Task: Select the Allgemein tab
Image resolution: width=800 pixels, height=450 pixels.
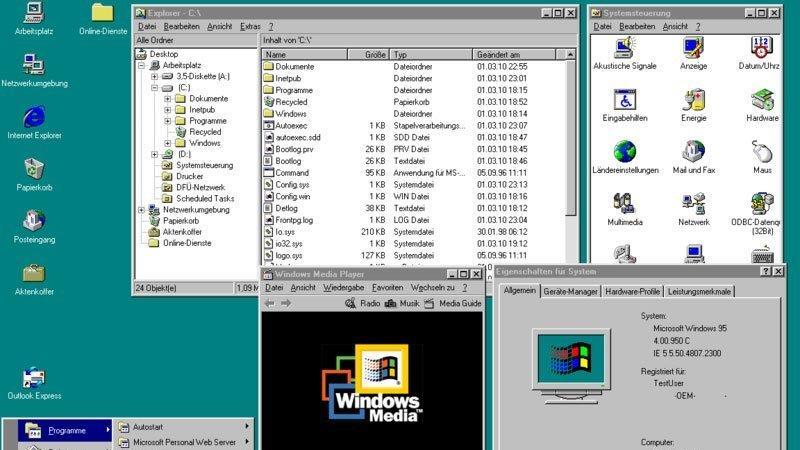Action: coord(519,290)
